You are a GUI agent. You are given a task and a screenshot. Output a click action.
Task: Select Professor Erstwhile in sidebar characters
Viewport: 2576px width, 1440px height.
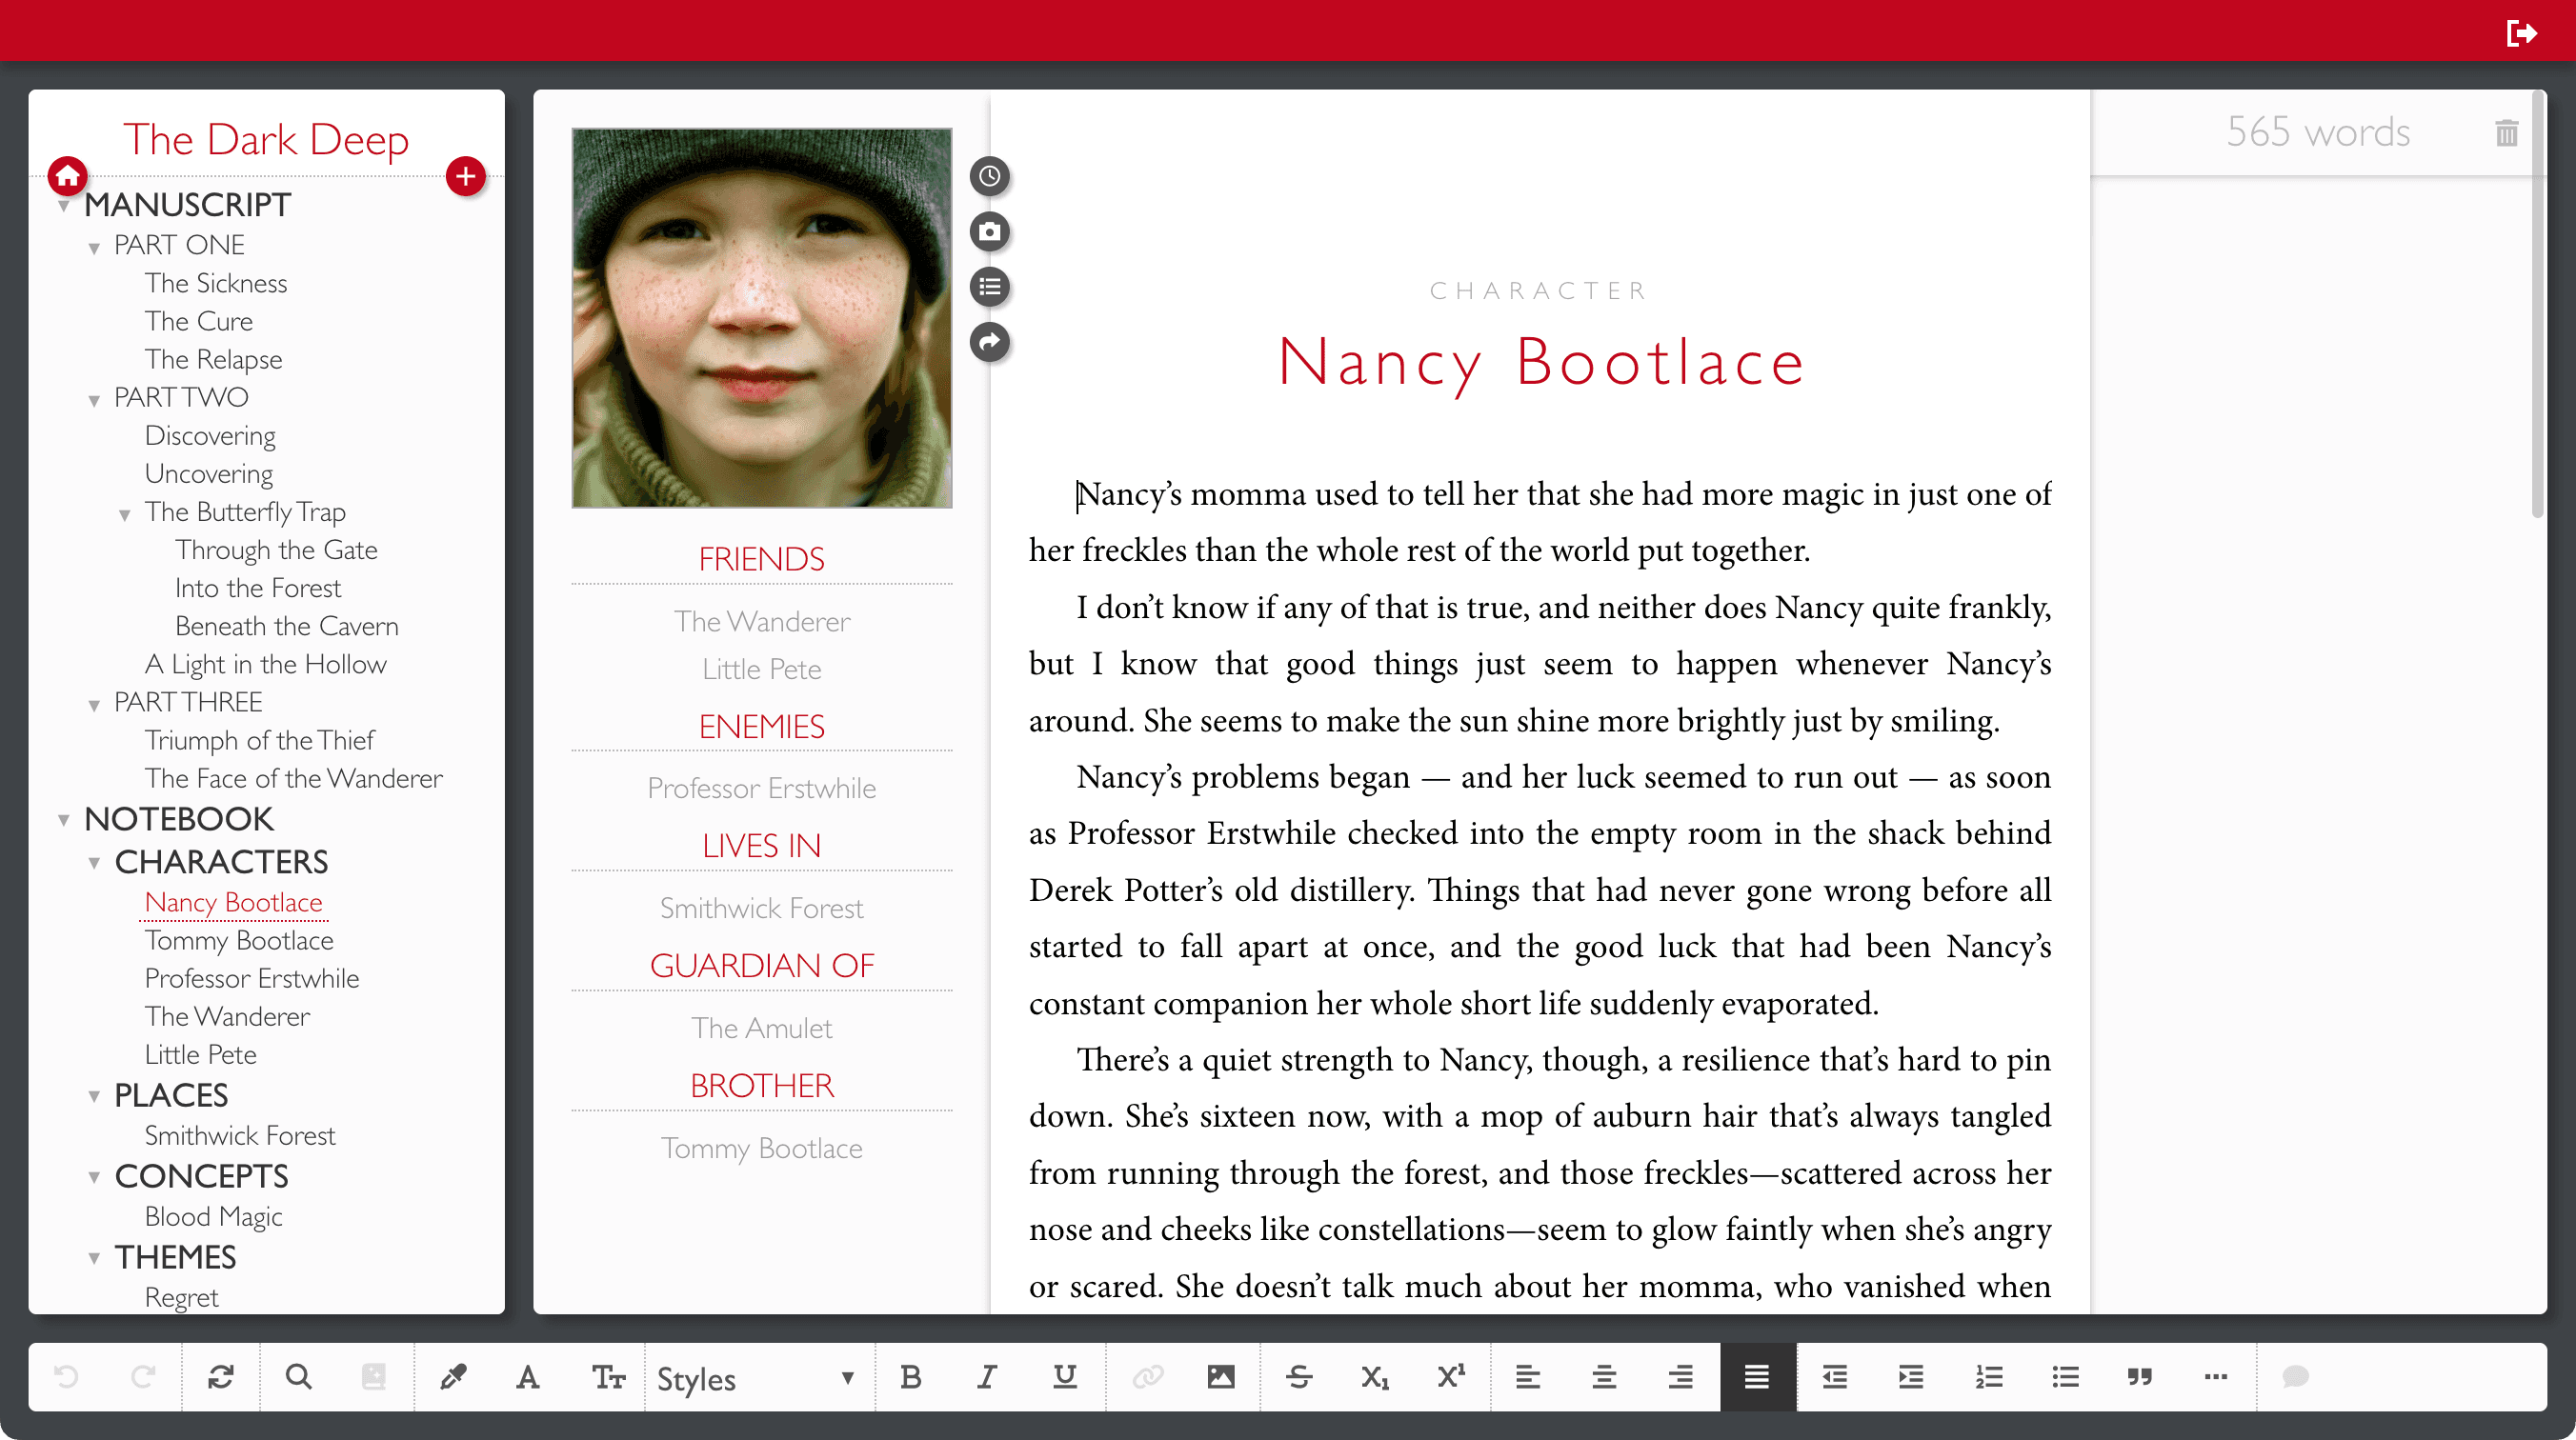click(x=252, y=978)
